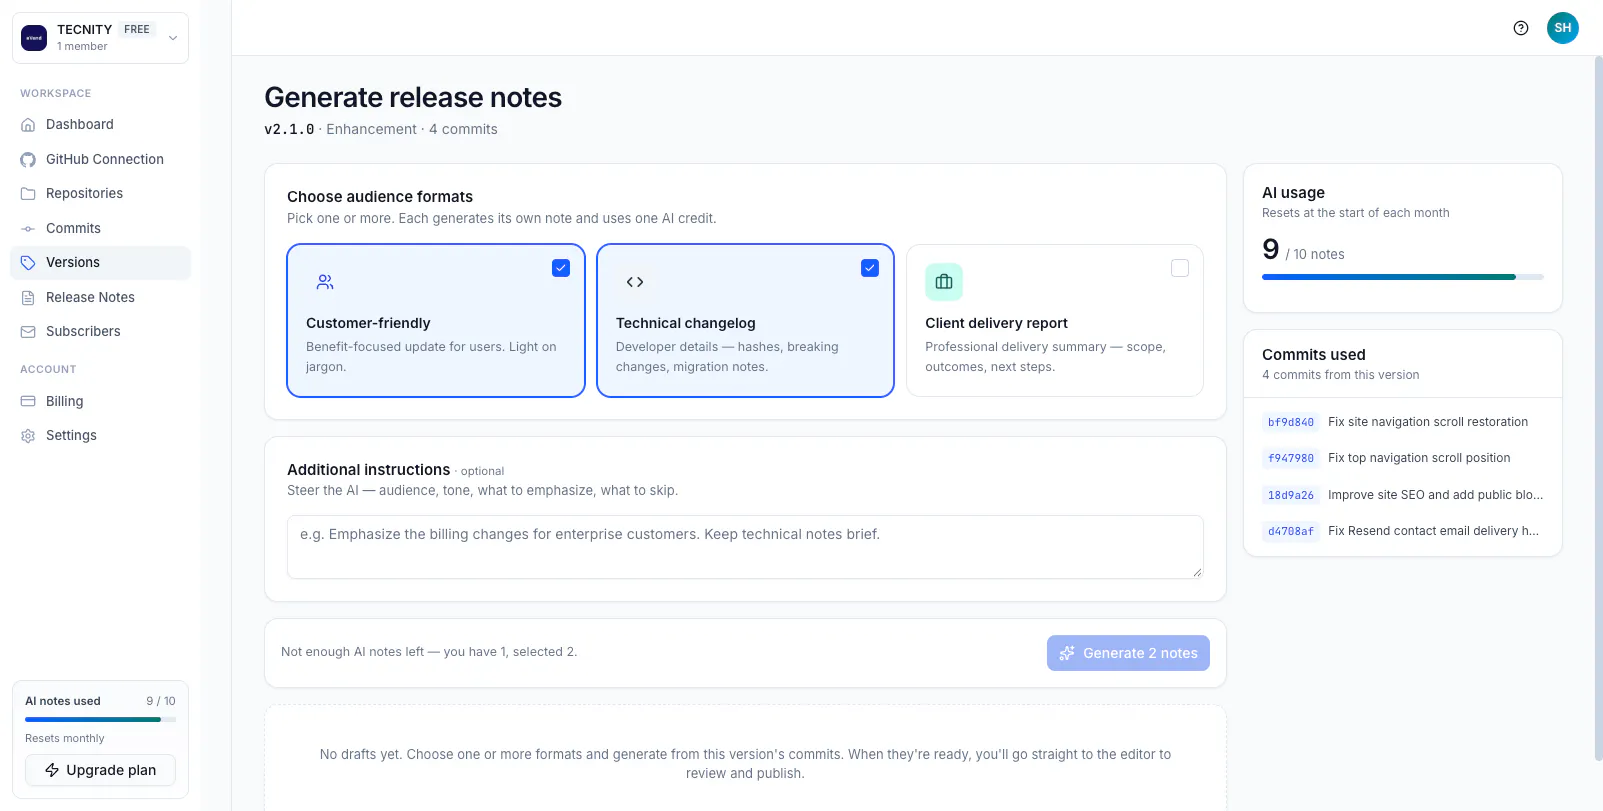Click the Client delivery report briefcase icon
Viewport: 1603px width, 811px height.
pos(944,282)
